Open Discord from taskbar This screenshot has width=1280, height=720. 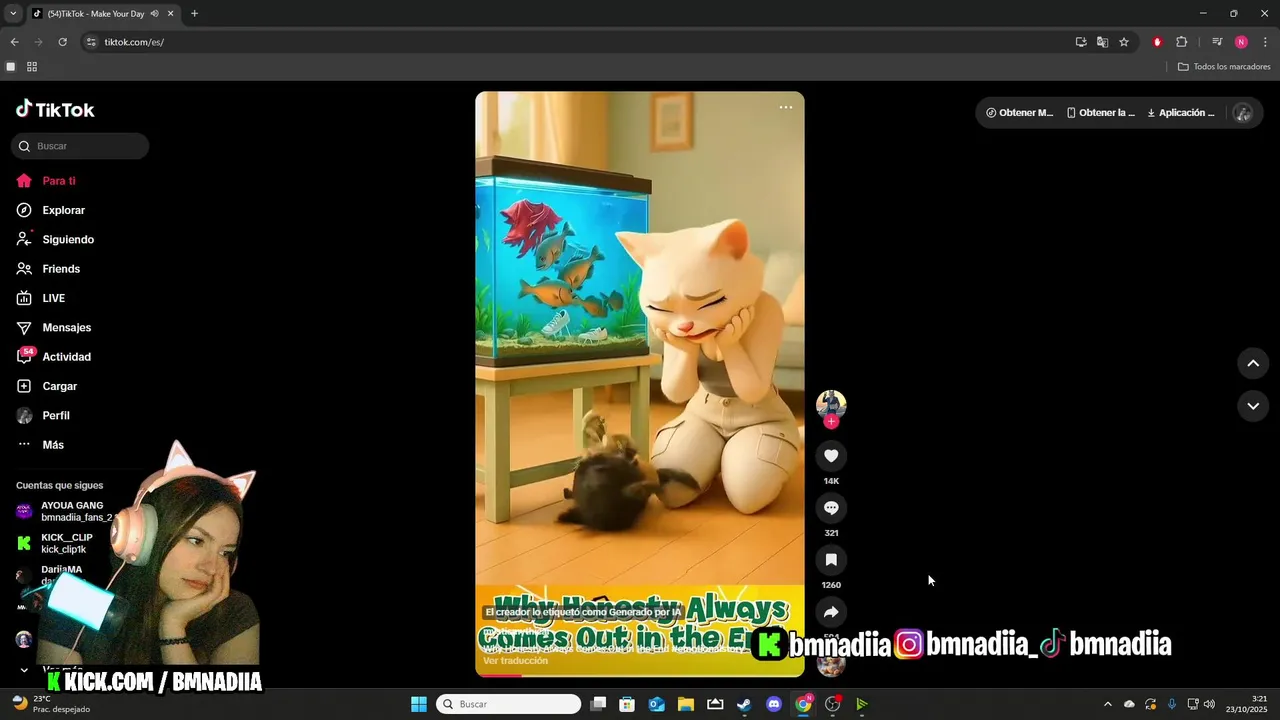click(774, 704)
